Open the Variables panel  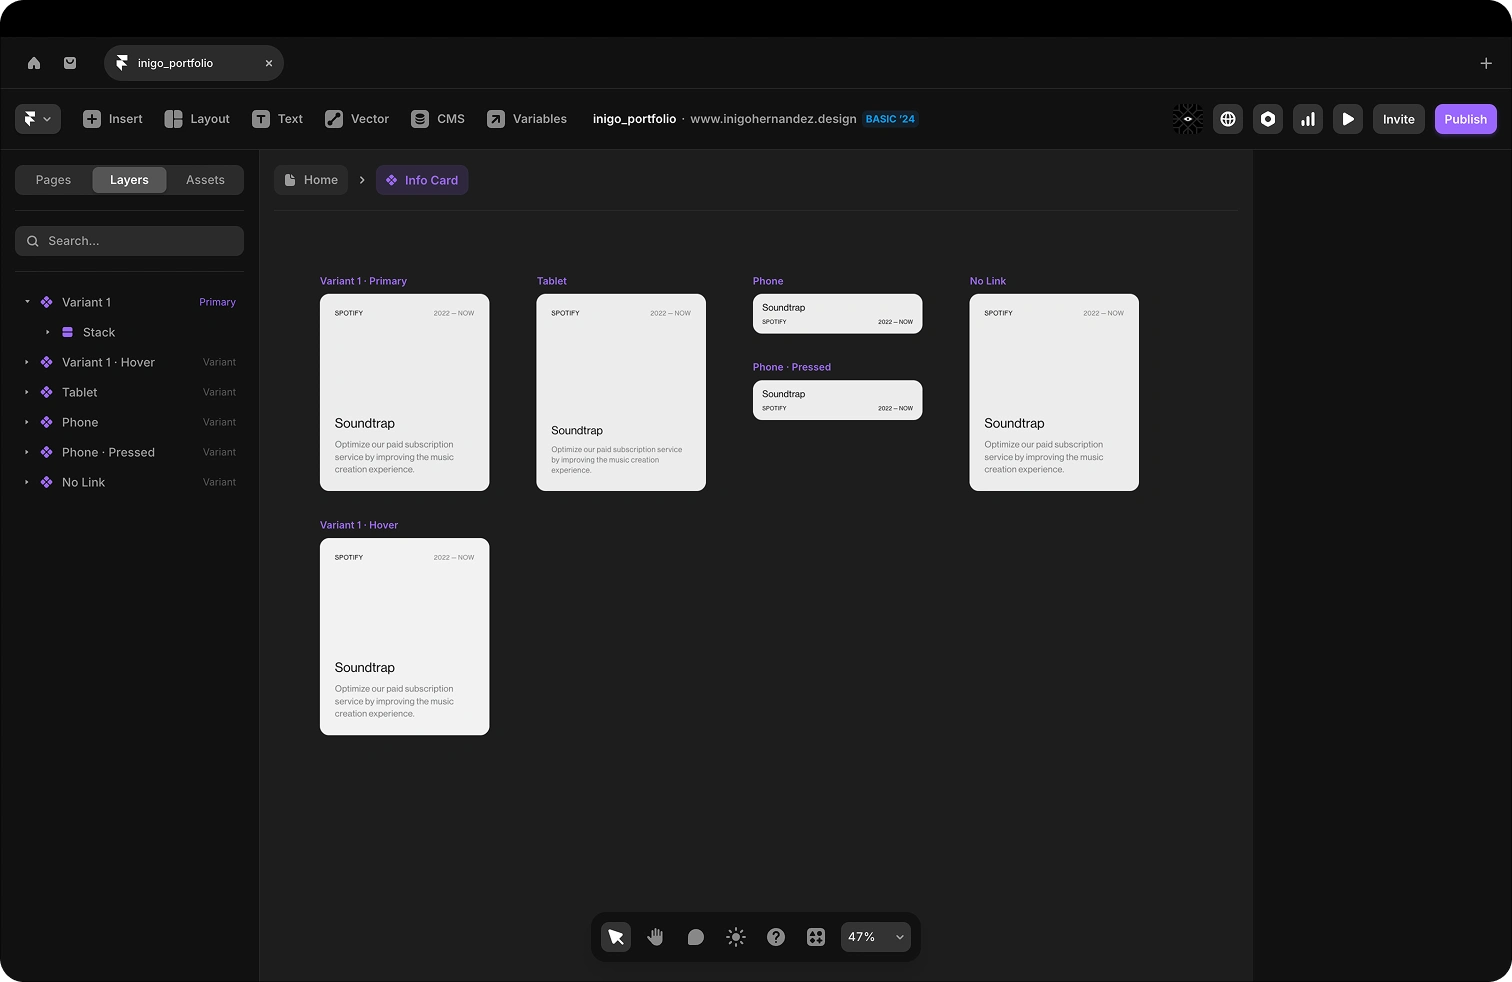[x=526, y=118]
